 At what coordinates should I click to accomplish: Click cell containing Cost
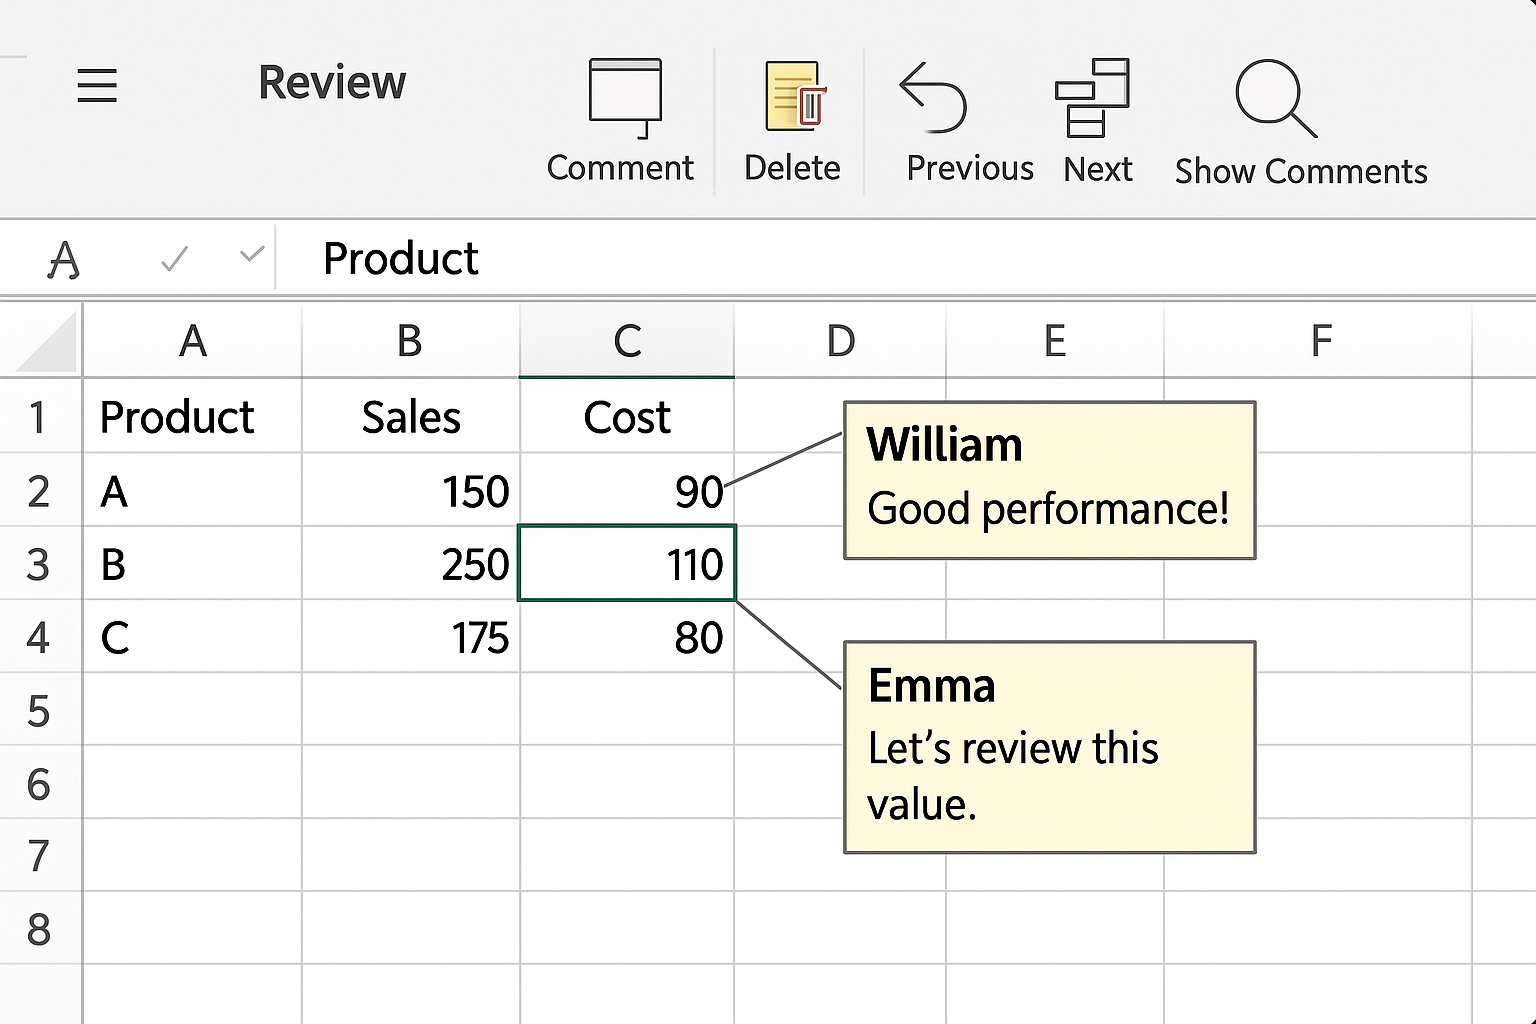point(627,416)
